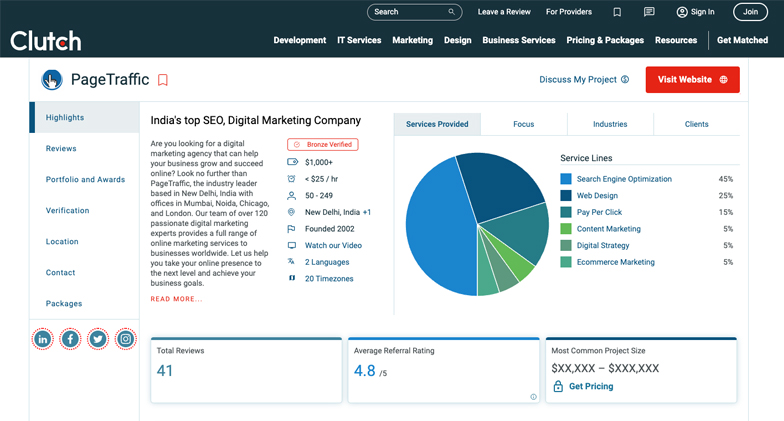
Task: Click Discuss My Project link
Action: pyautogui.click(x=584, y=80)
